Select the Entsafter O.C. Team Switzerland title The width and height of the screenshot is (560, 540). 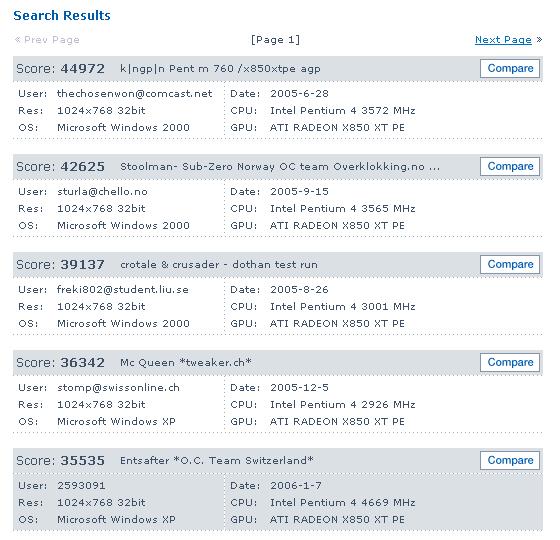click(x=217, y=461)
